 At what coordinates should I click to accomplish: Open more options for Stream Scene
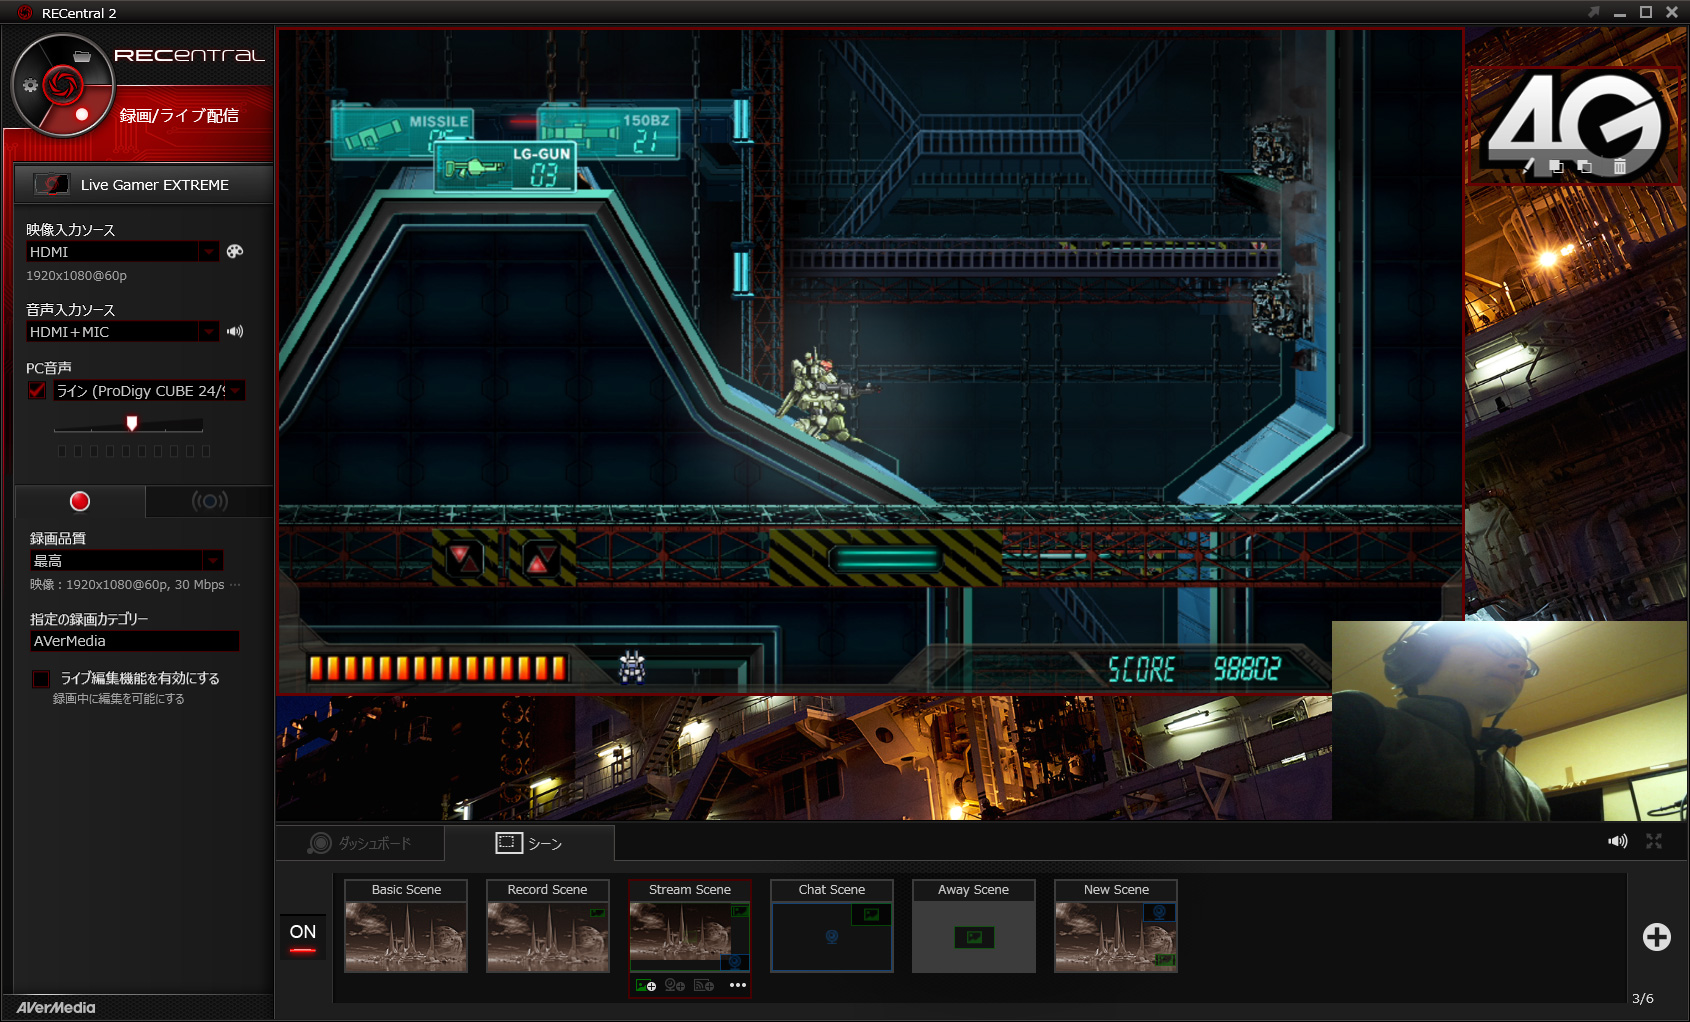[x=738, y=985]
